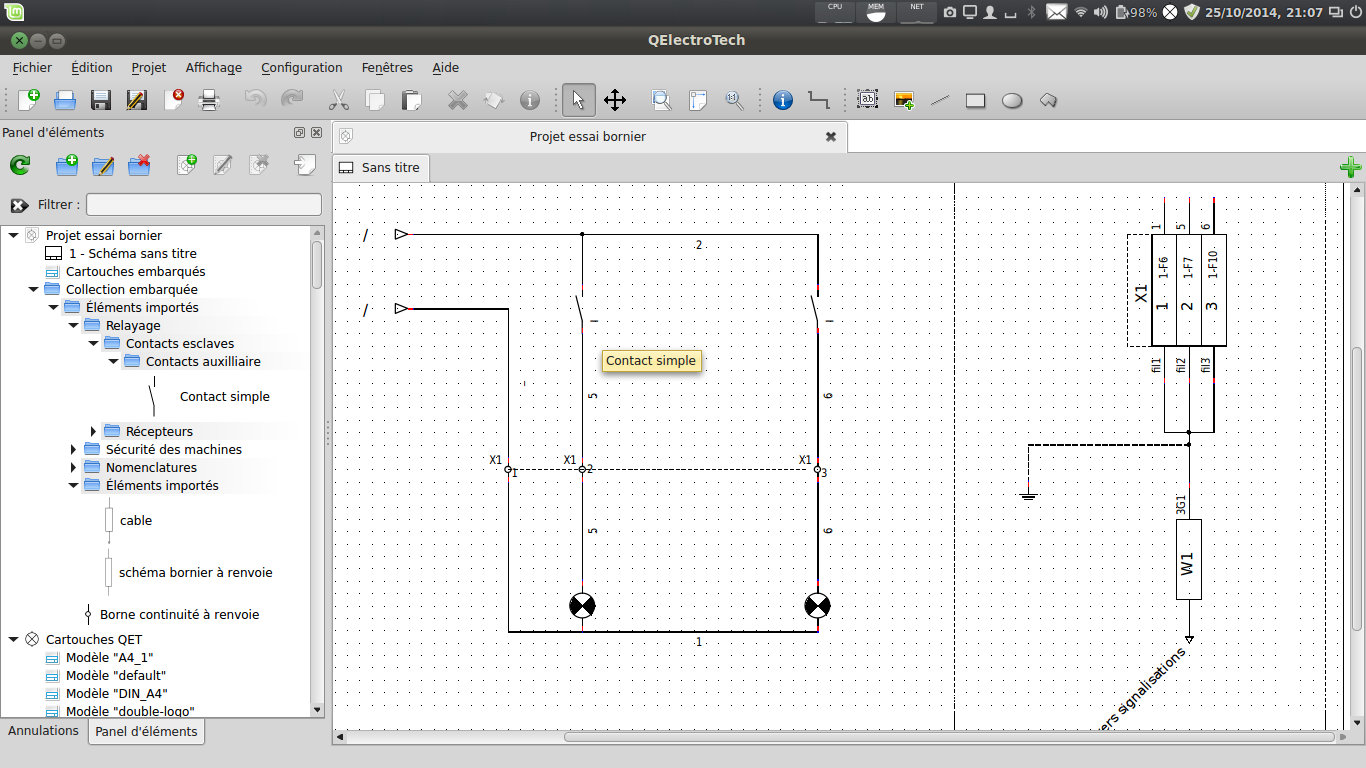Click the add text field tool
Screen dimensions: 1366x768
coord(867,100)
